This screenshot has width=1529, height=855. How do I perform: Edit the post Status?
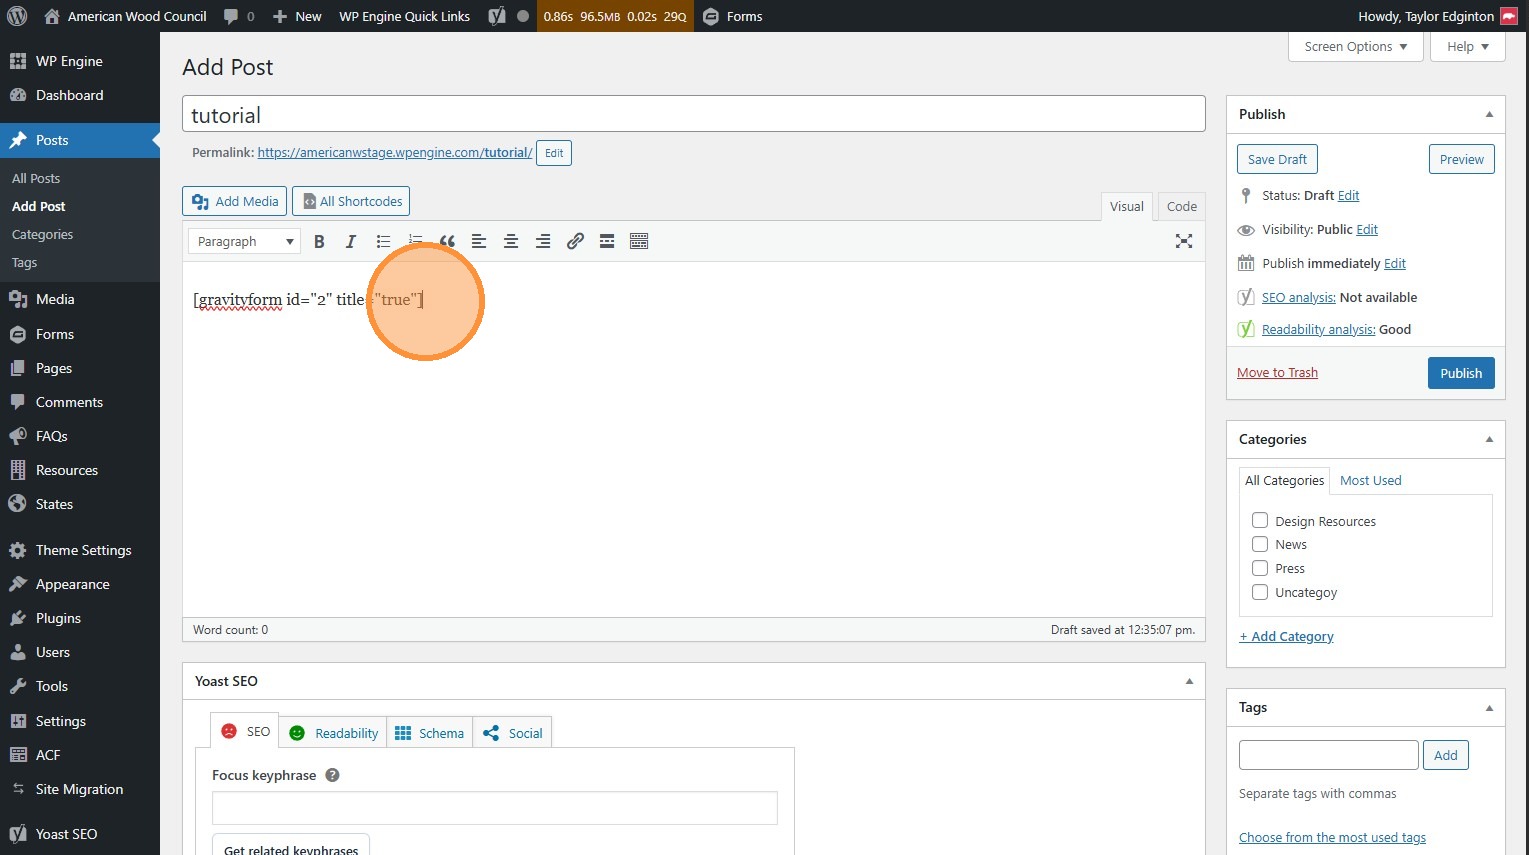(x=1348, y=196)
